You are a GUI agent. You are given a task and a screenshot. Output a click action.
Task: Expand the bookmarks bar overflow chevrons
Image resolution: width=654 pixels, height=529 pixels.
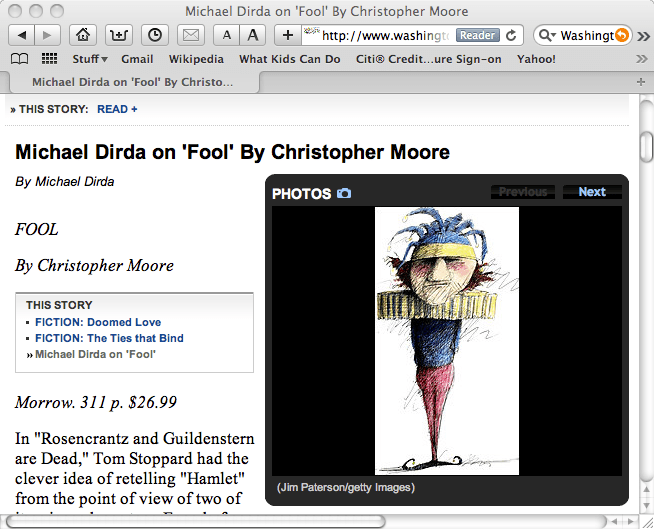tap(642, 59)
